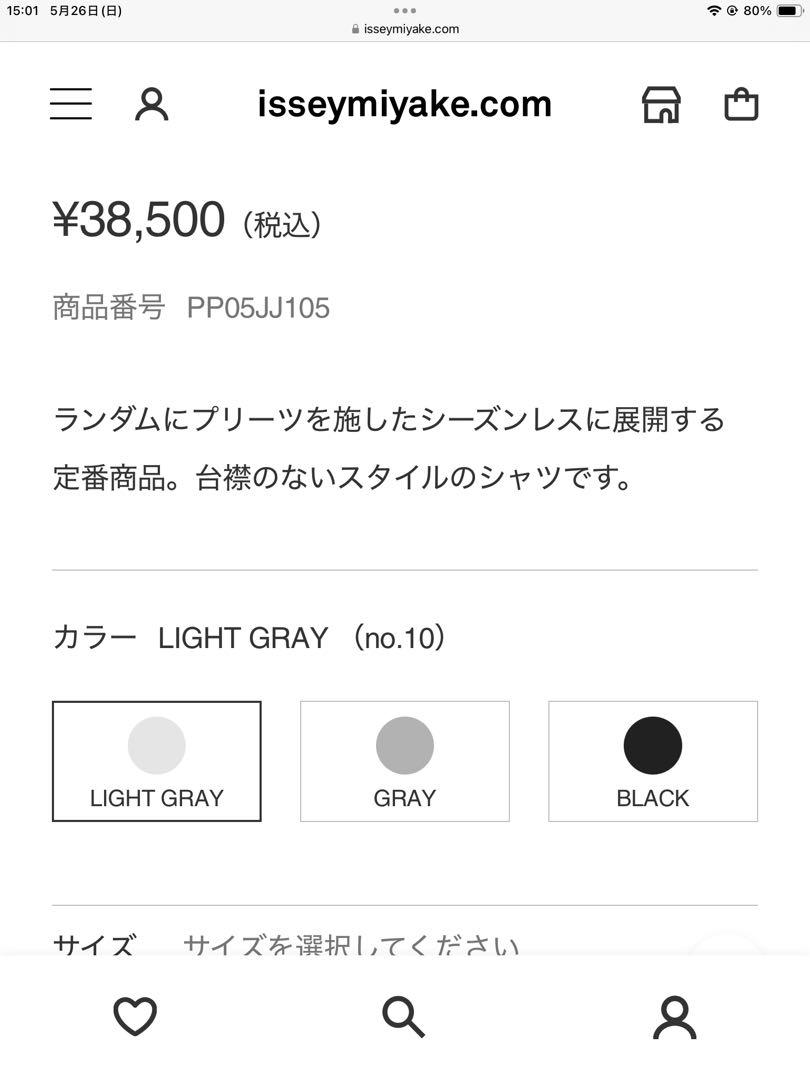Select the LIGHT GRAY color option

tap(157, 761)
